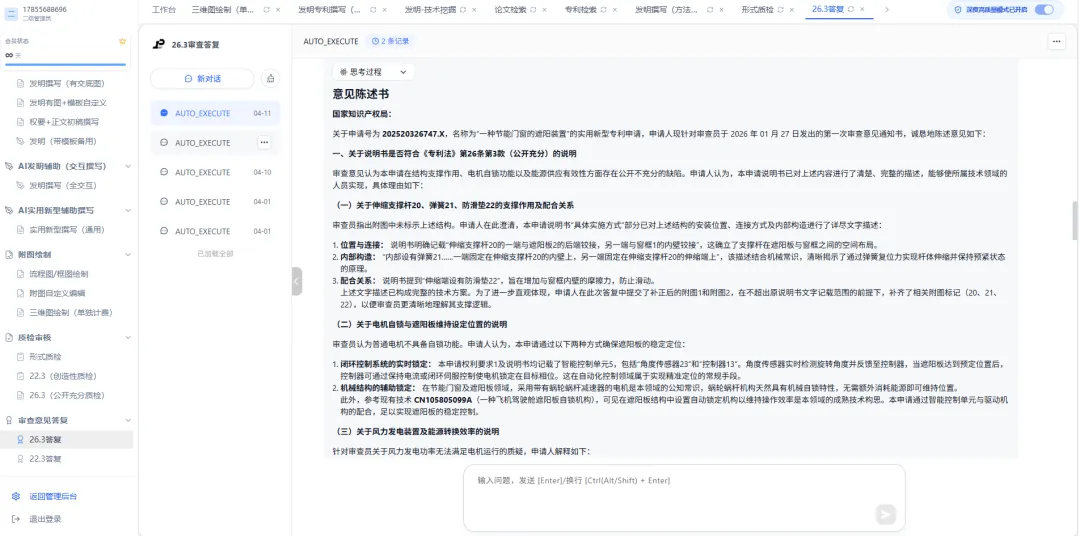Click the 退出登录 logout icon
Viewport: 1080px width, 536px height.
coord(16,519)
